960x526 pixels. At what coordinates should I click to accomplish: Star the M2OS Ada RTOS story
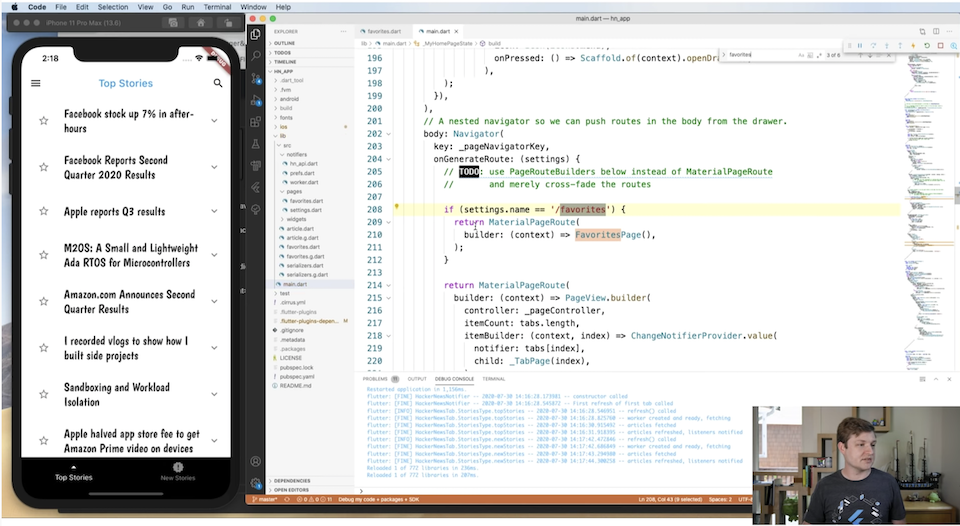[43, 255]
